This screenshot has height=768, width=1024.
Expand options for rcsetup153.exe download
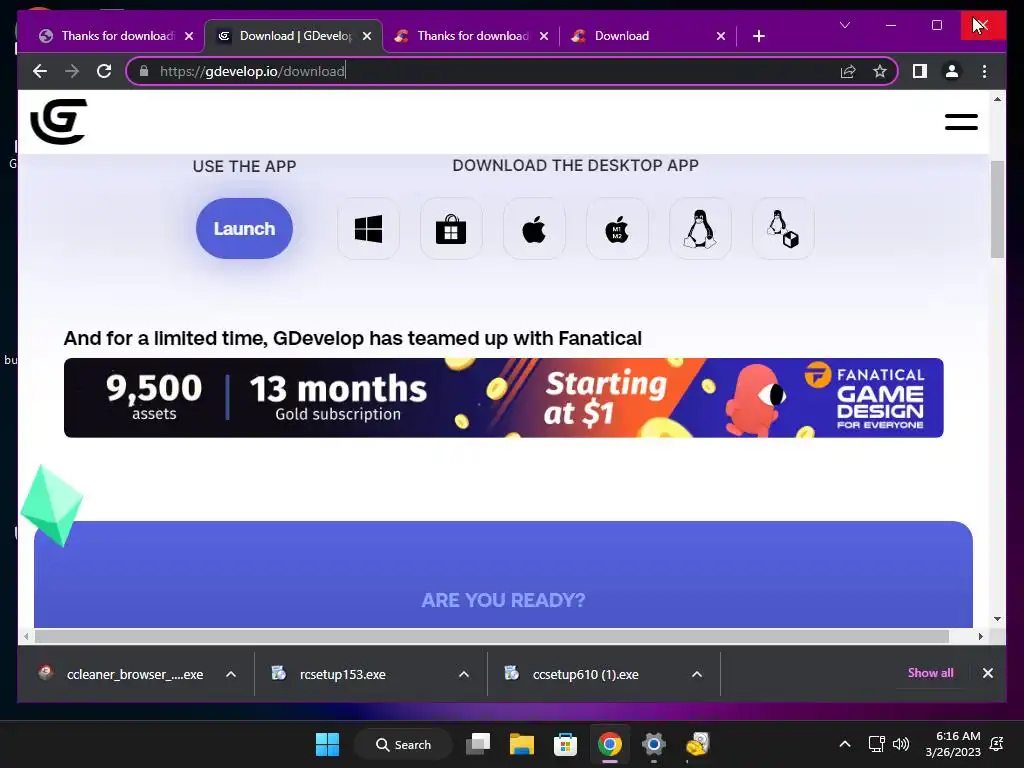click(x=464, y=674)
